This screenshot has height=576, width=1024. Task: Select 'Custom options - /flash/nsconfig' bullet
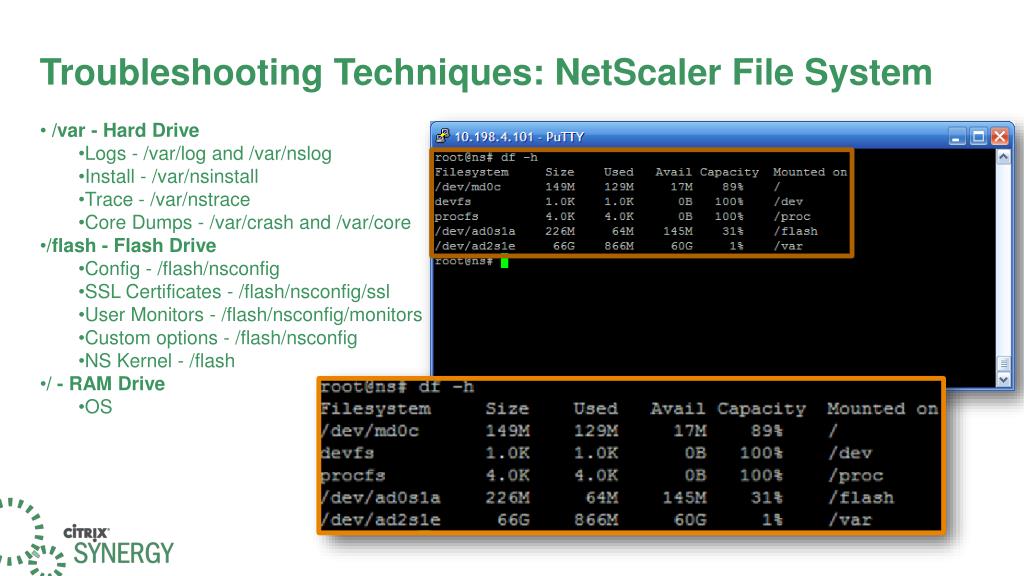(x=218, y=338)
